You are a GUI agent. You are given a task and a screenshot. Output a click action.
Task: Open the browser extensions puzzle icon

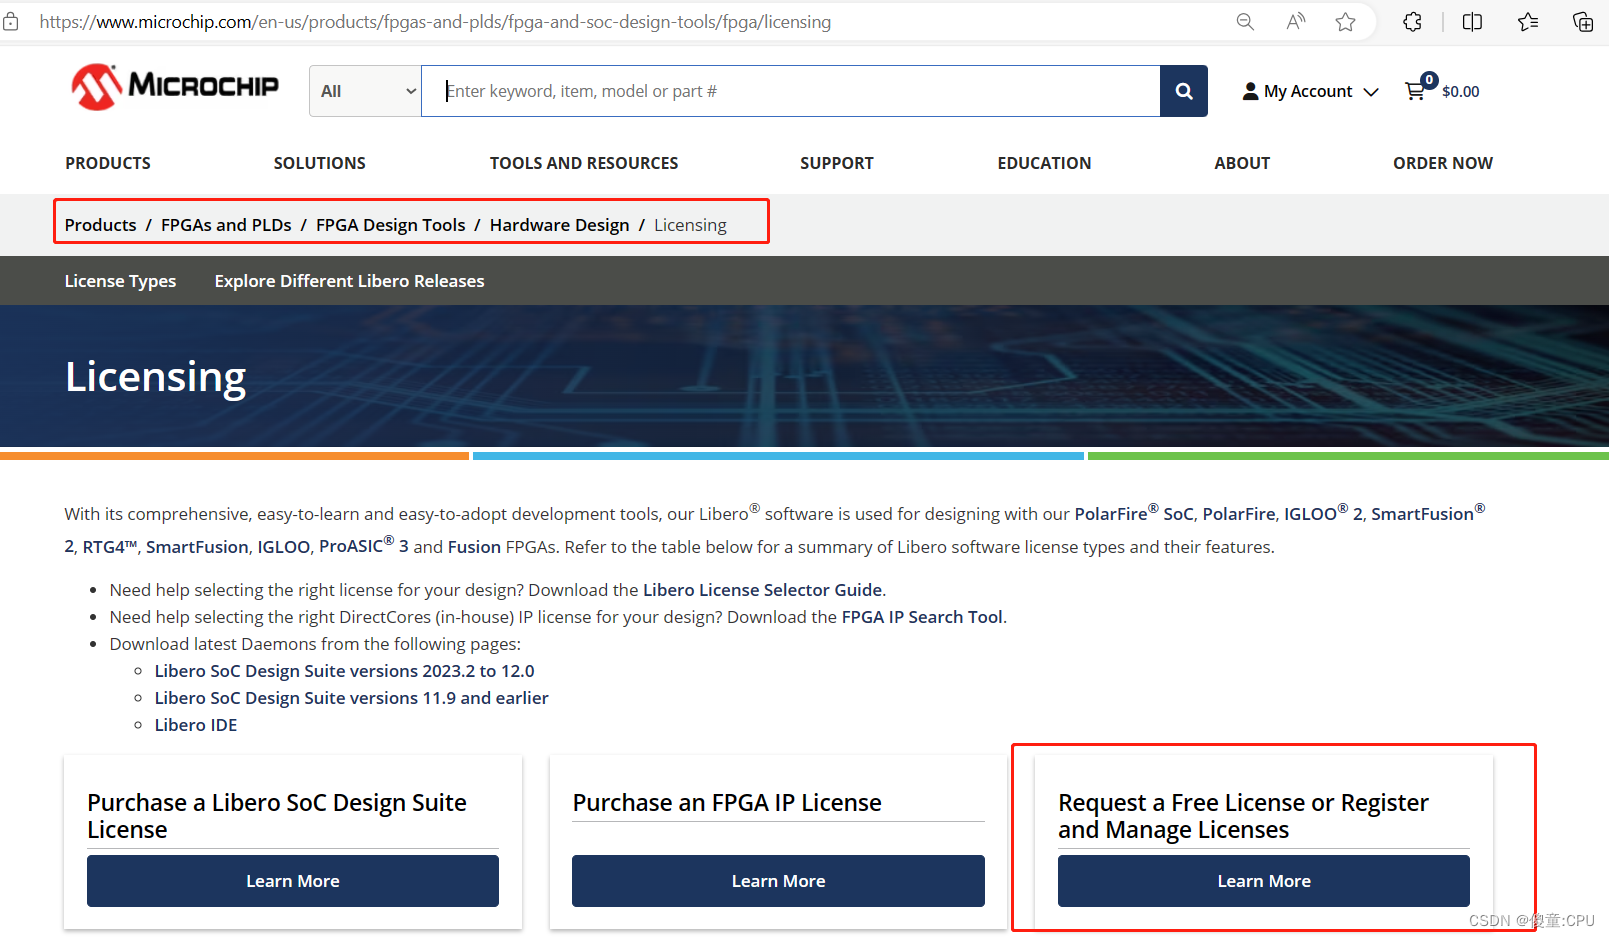tap(1412, 22)
